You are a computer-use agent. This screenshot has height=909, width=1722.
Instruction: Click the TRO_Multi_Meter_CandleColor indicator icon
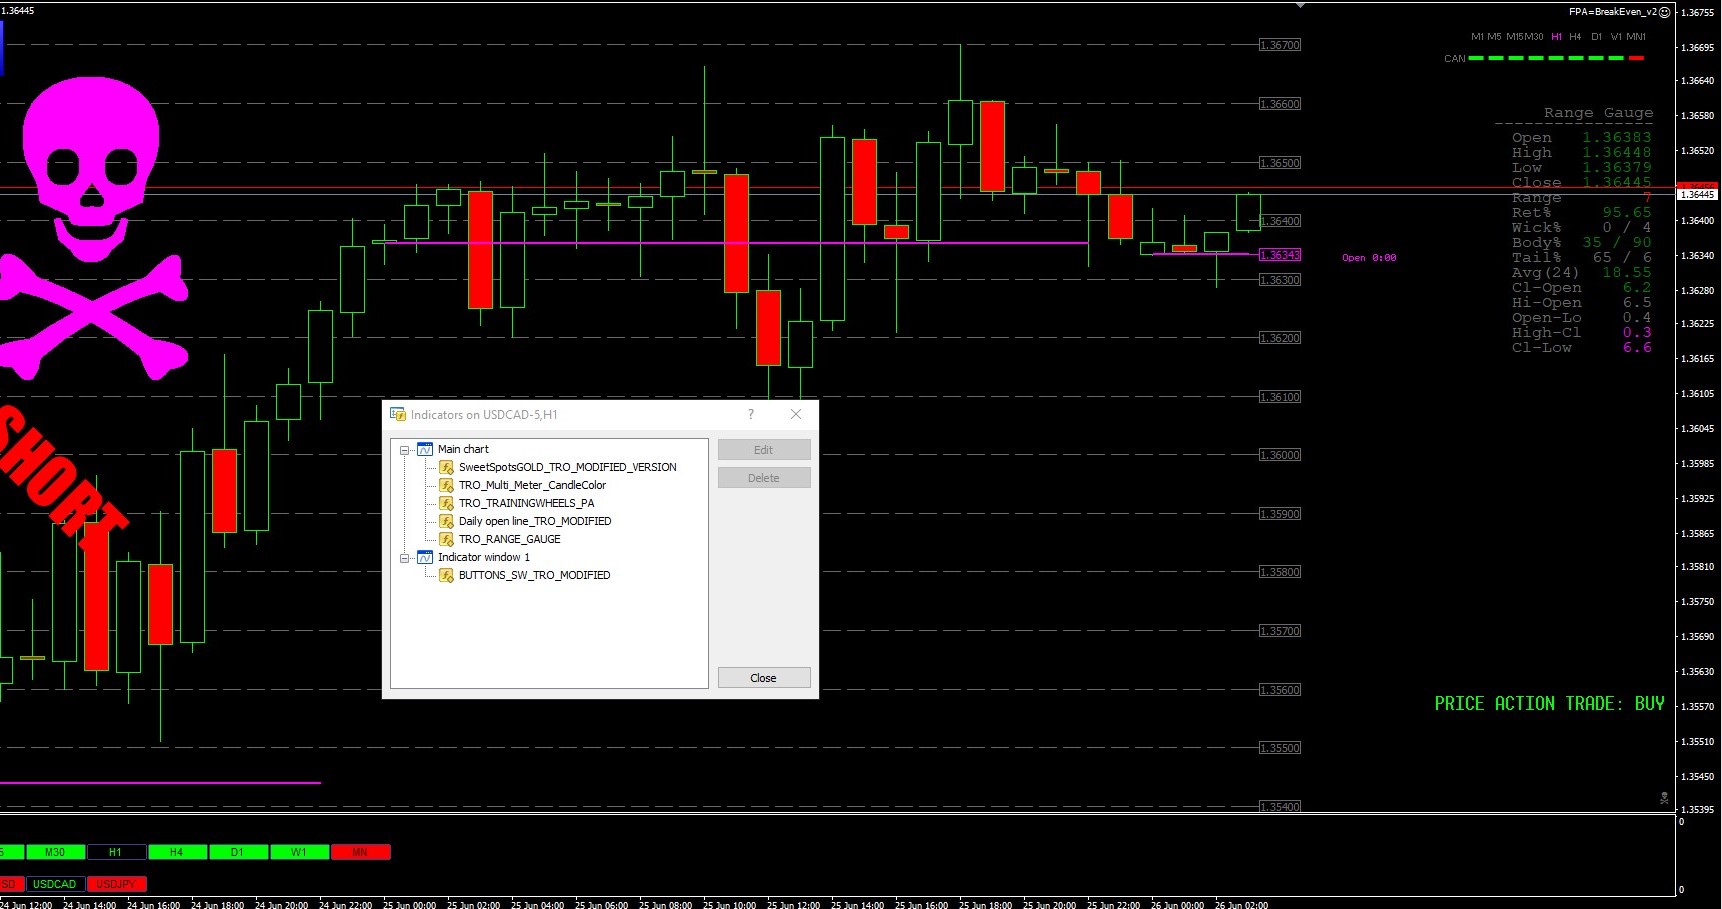(x=447, y=485)
